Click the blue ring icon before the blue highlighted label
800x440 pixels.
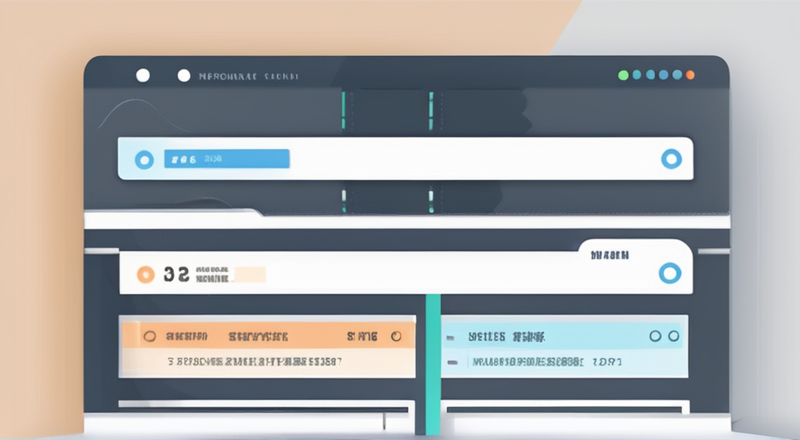pos(144,160)
